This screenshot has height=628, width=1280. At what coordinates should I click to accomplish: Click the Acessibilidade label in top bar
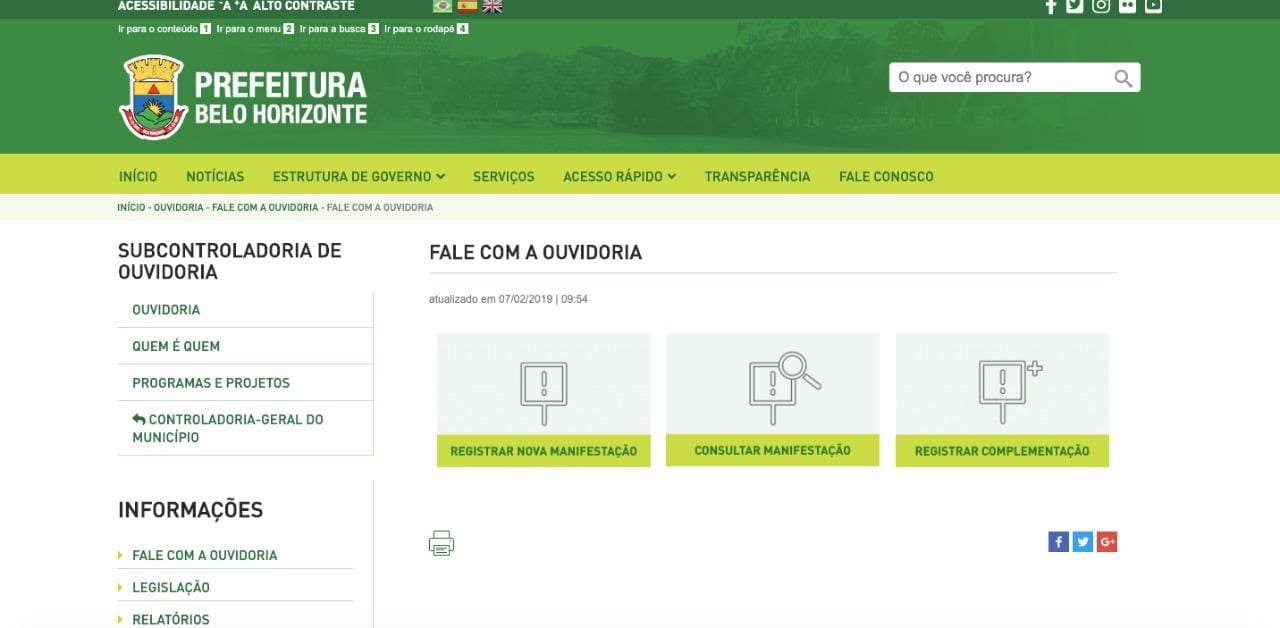166,6
